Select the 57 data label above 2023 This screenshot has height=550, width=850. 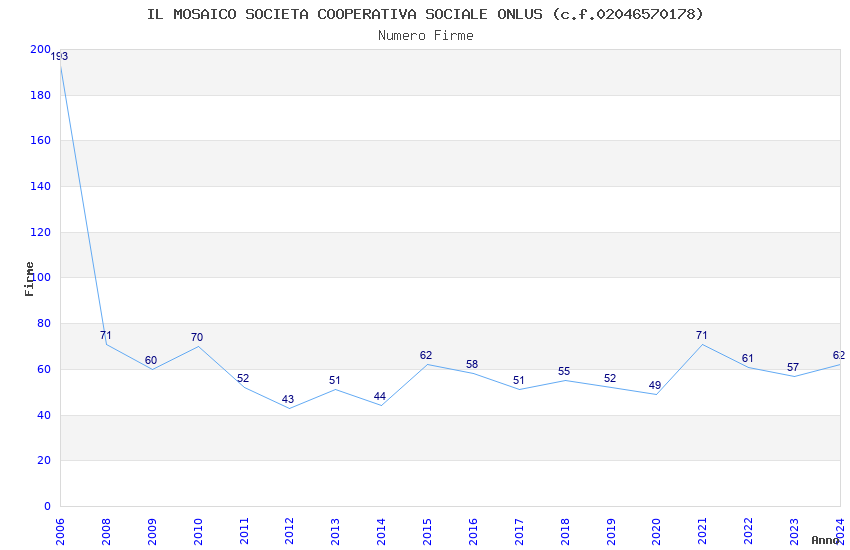793,367
